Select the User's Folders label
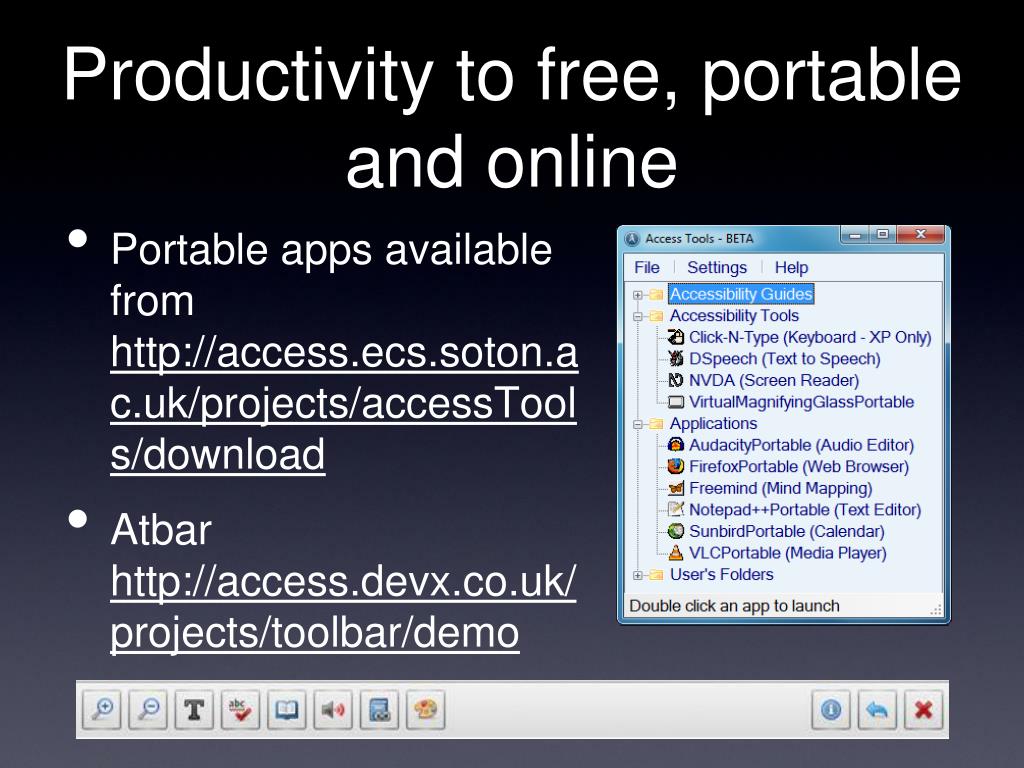The height and width of the screenshot is (768, 1024). (721, 574)
